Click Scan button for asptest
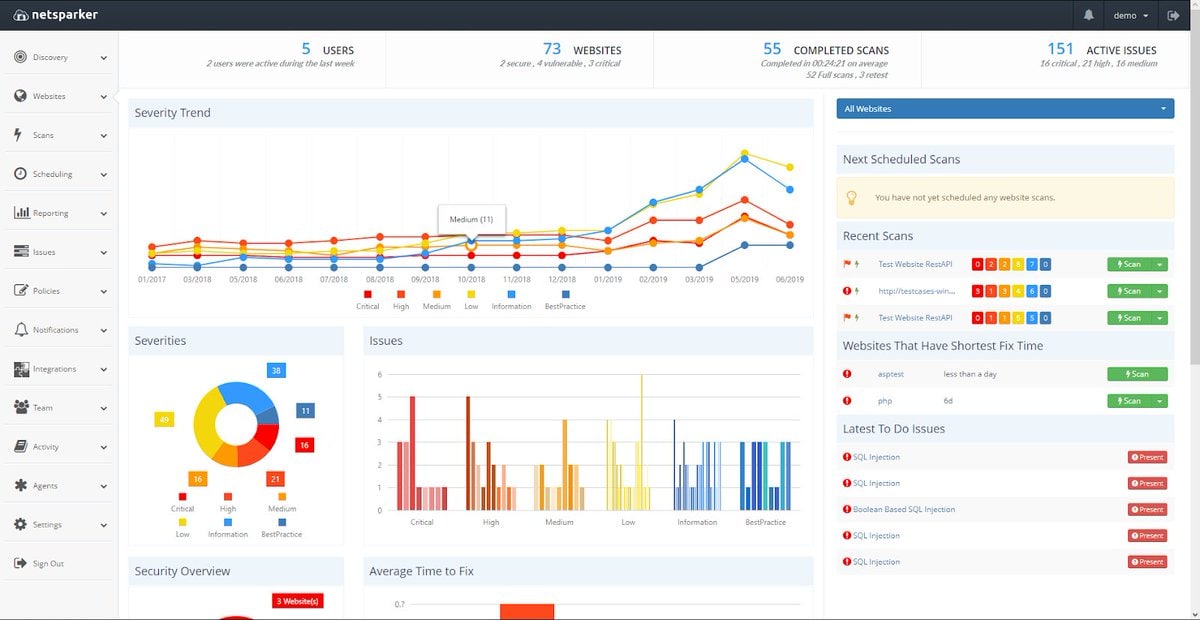This screenshot has width=1200, height=620. pos(1137,374)
